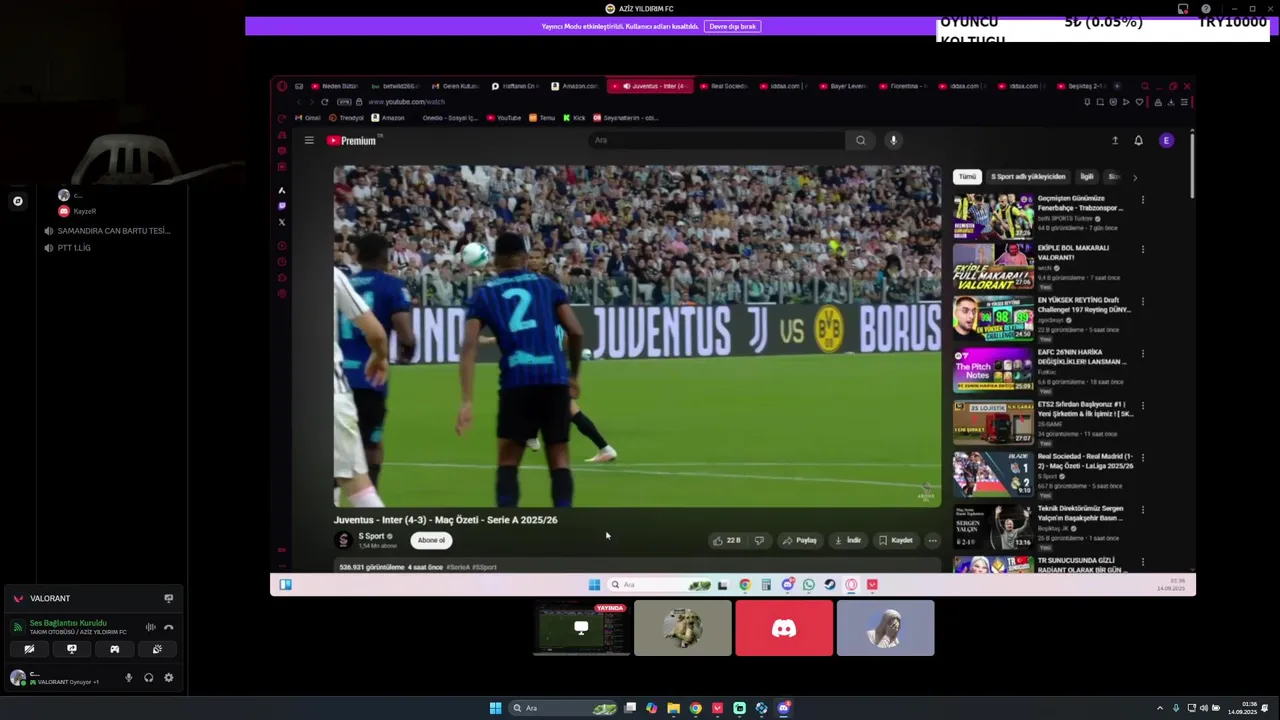Switch to the Real Sociedad browser tab
The height and width of the screenshot is (720, 1280).
tap(724, 86)
